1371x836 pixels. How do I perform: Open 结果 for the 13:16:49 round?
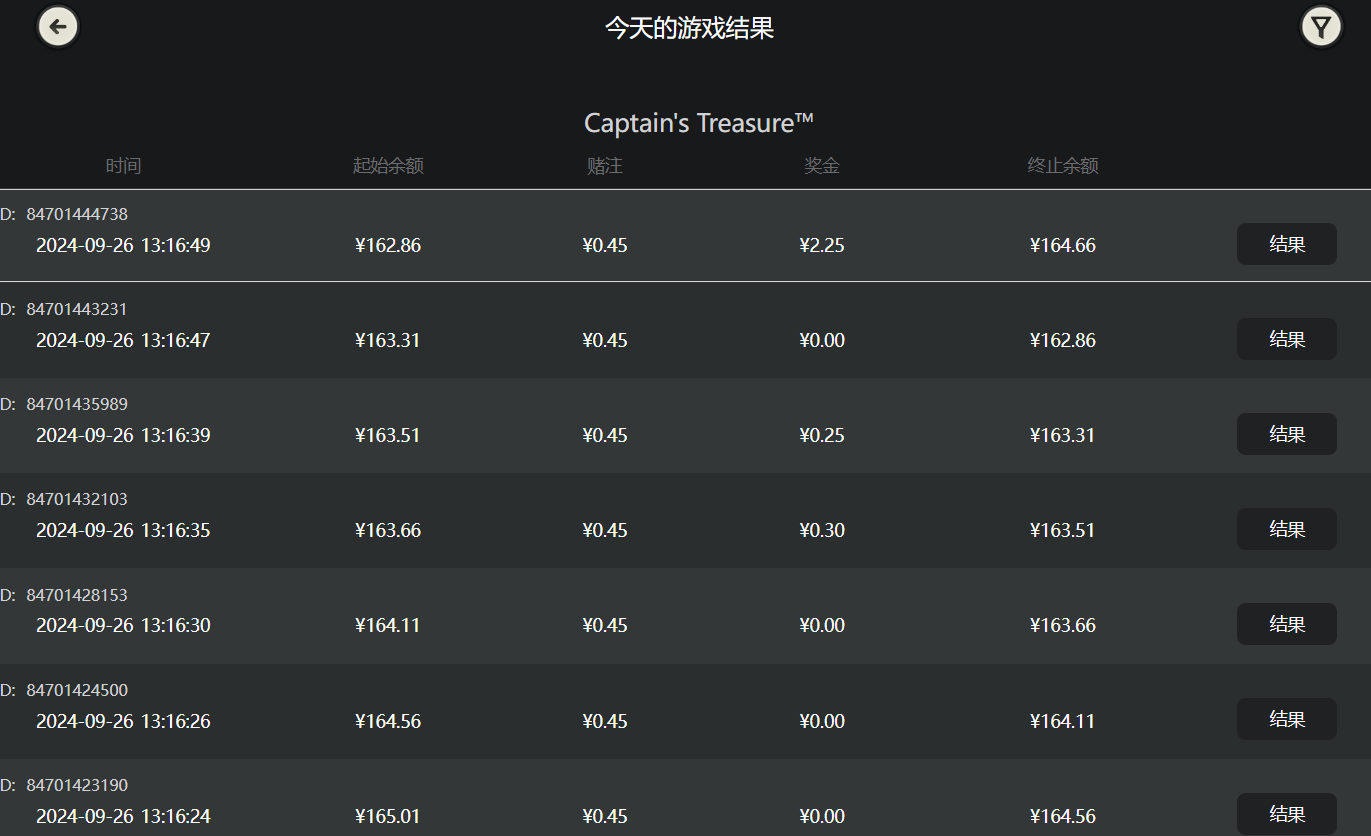1286,244
